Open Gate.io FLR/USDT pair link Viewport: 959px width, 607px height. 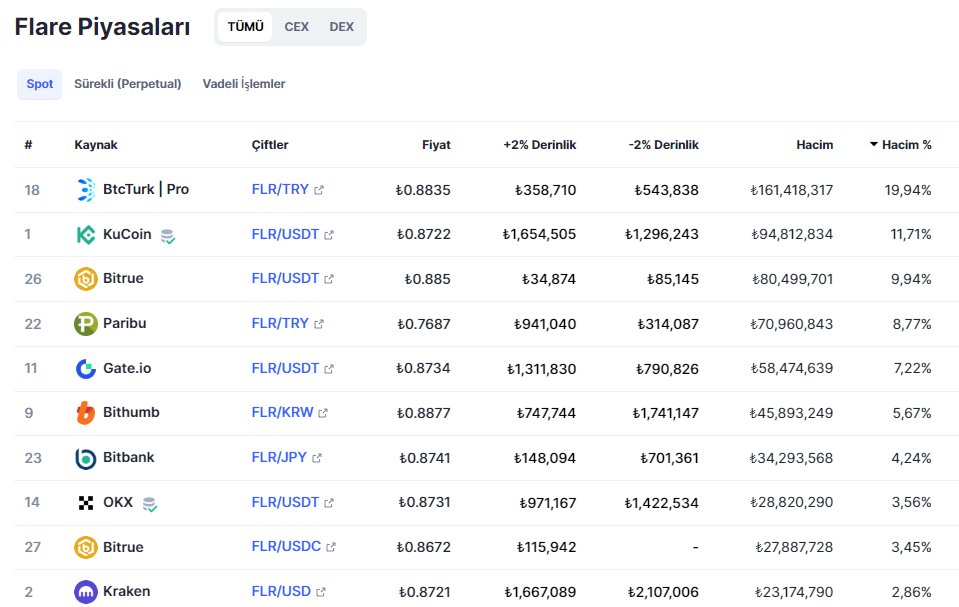(285, 368)
